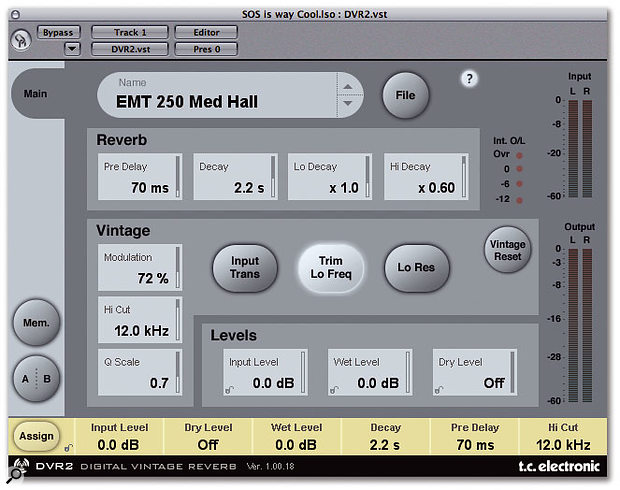This screenshot has width=620, height=490.
Task: Click the window close button in title bar
Action: pos(15,15)
